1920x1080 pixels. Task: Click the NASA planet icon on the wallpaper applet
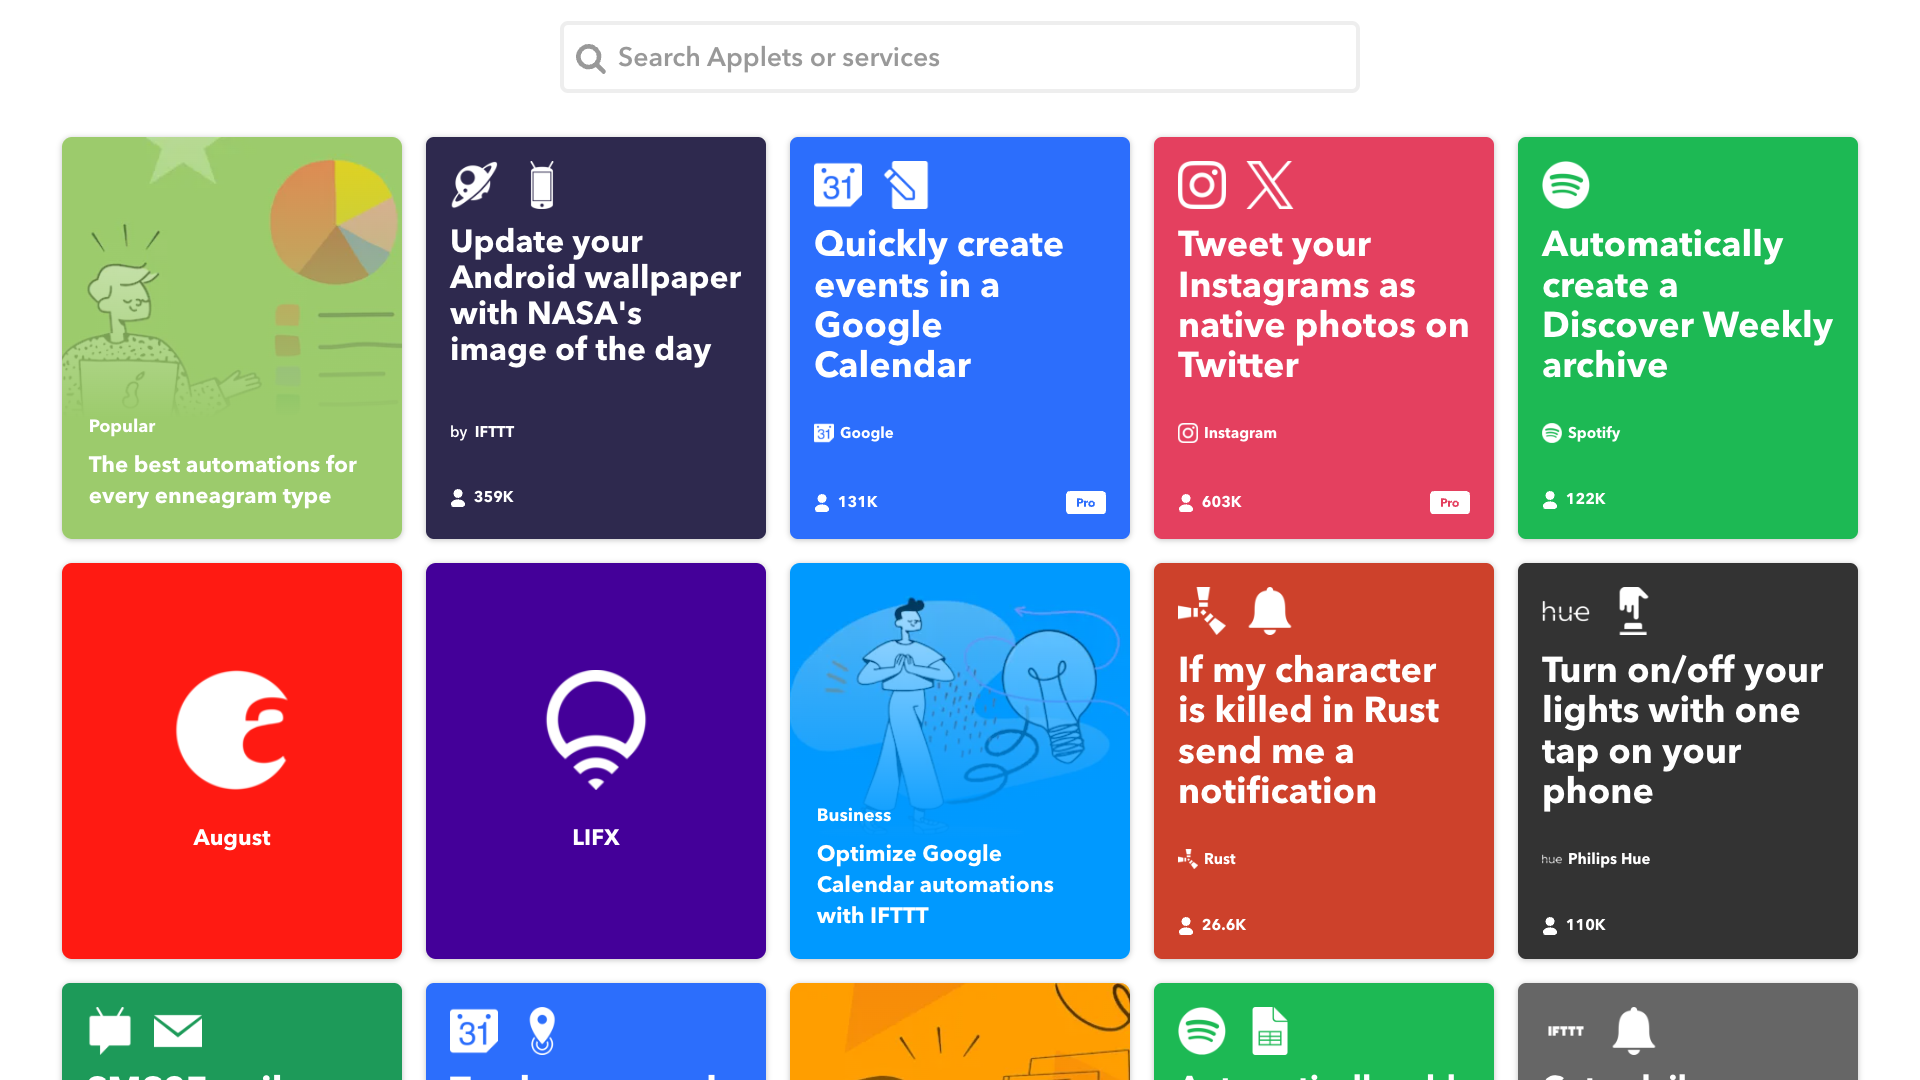pos(474,184)
